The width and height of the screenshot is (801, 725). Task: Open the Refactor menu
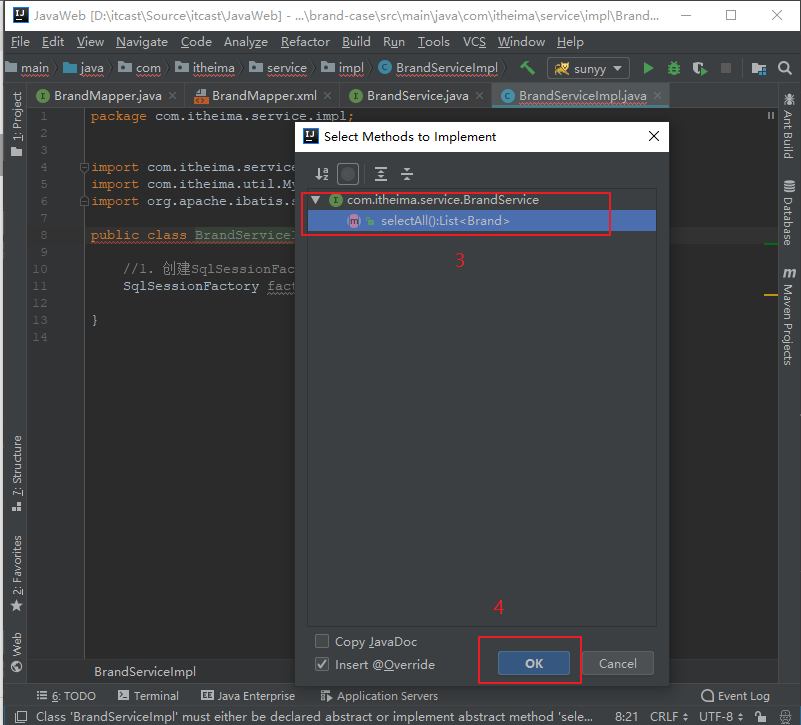(x=305, y=42)
